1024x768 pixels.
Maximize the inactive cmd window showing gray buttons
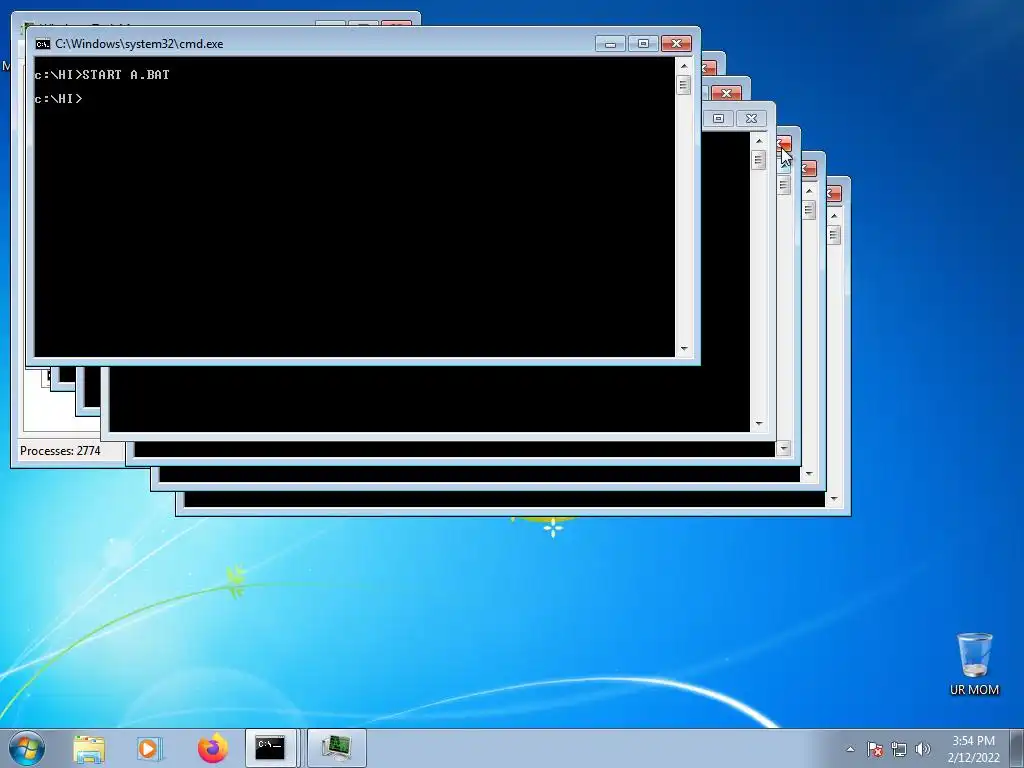pos(718,118)
